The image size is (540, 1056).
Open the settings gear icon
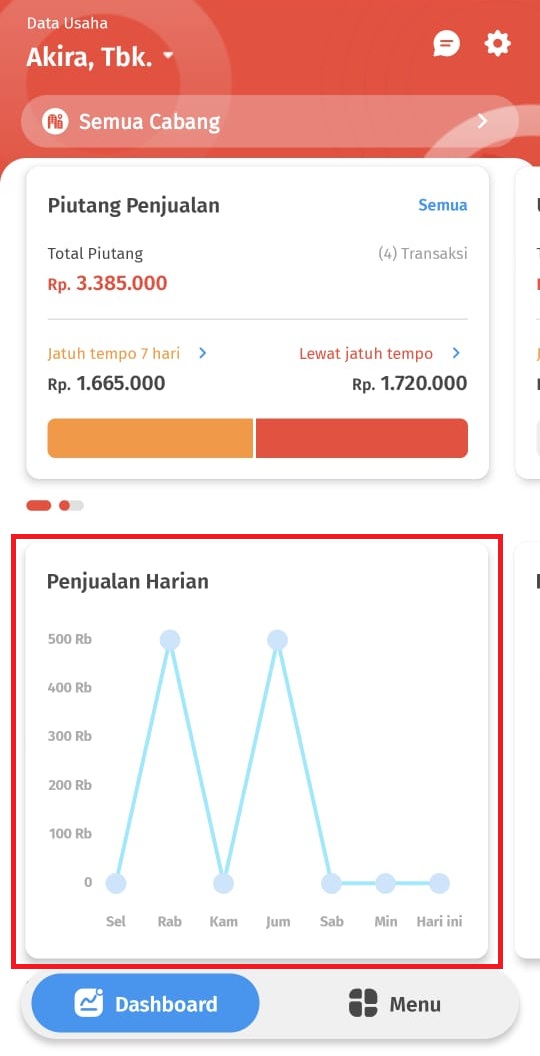pyautogui.click(x=498, y=44)
